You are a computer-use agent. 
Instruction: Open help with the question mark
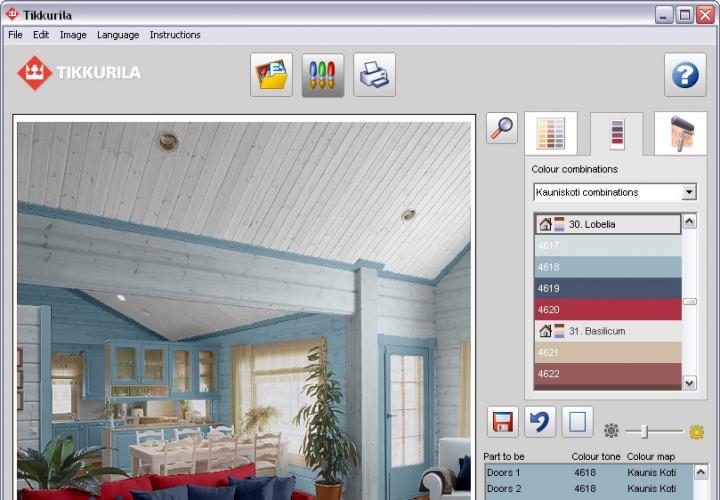(x=685, y=75)
